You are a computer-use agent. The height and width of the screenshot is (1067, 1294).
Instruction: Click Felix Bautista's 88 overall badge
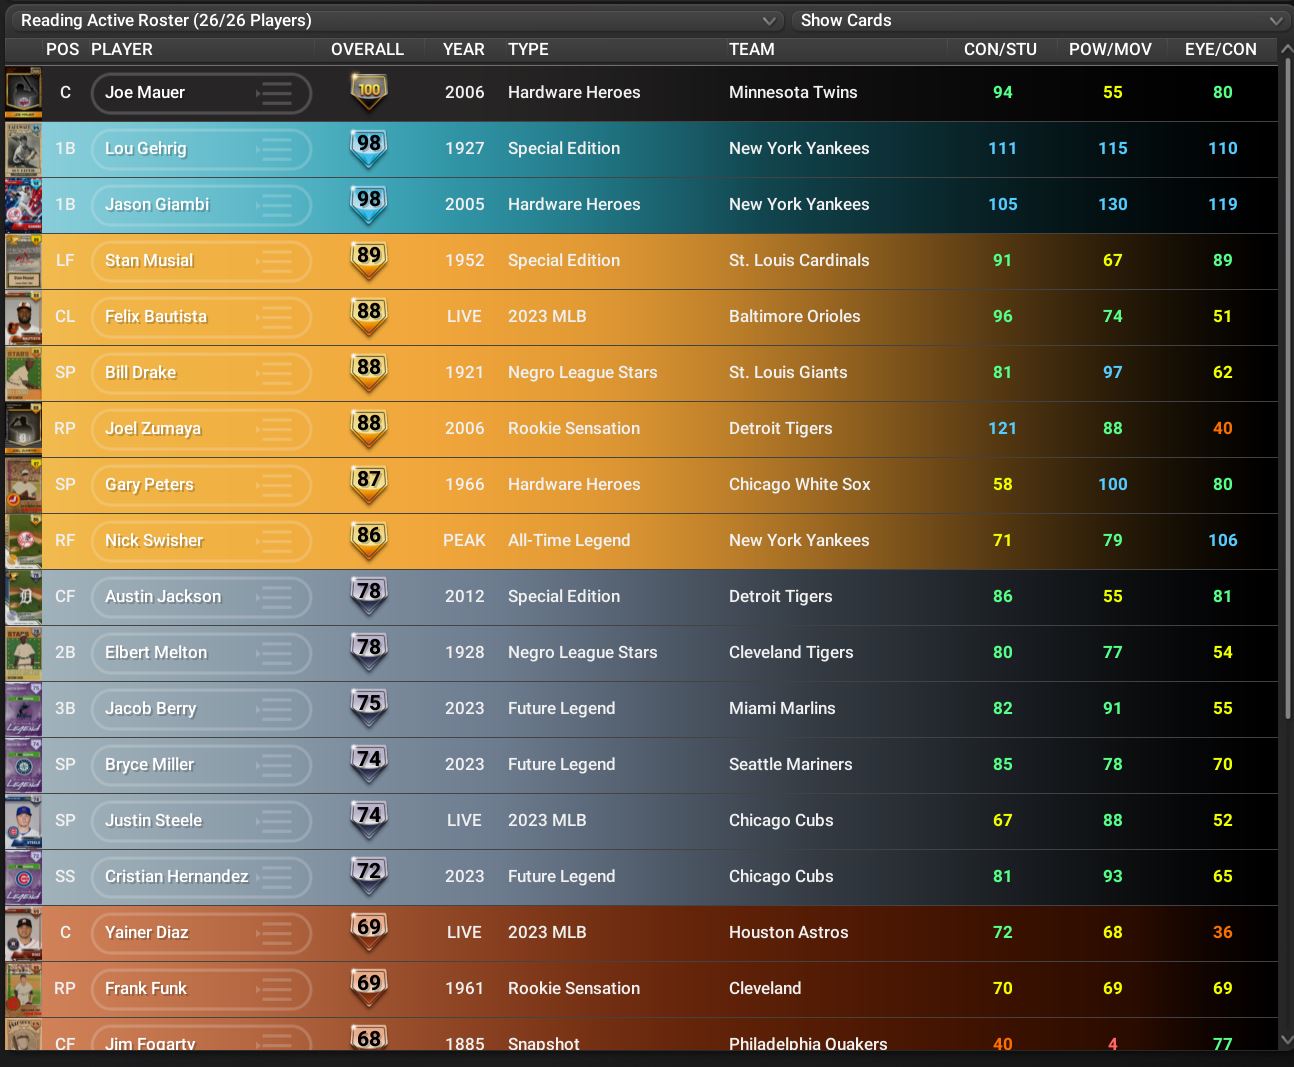pyautogui.click(x=369, y=316)
